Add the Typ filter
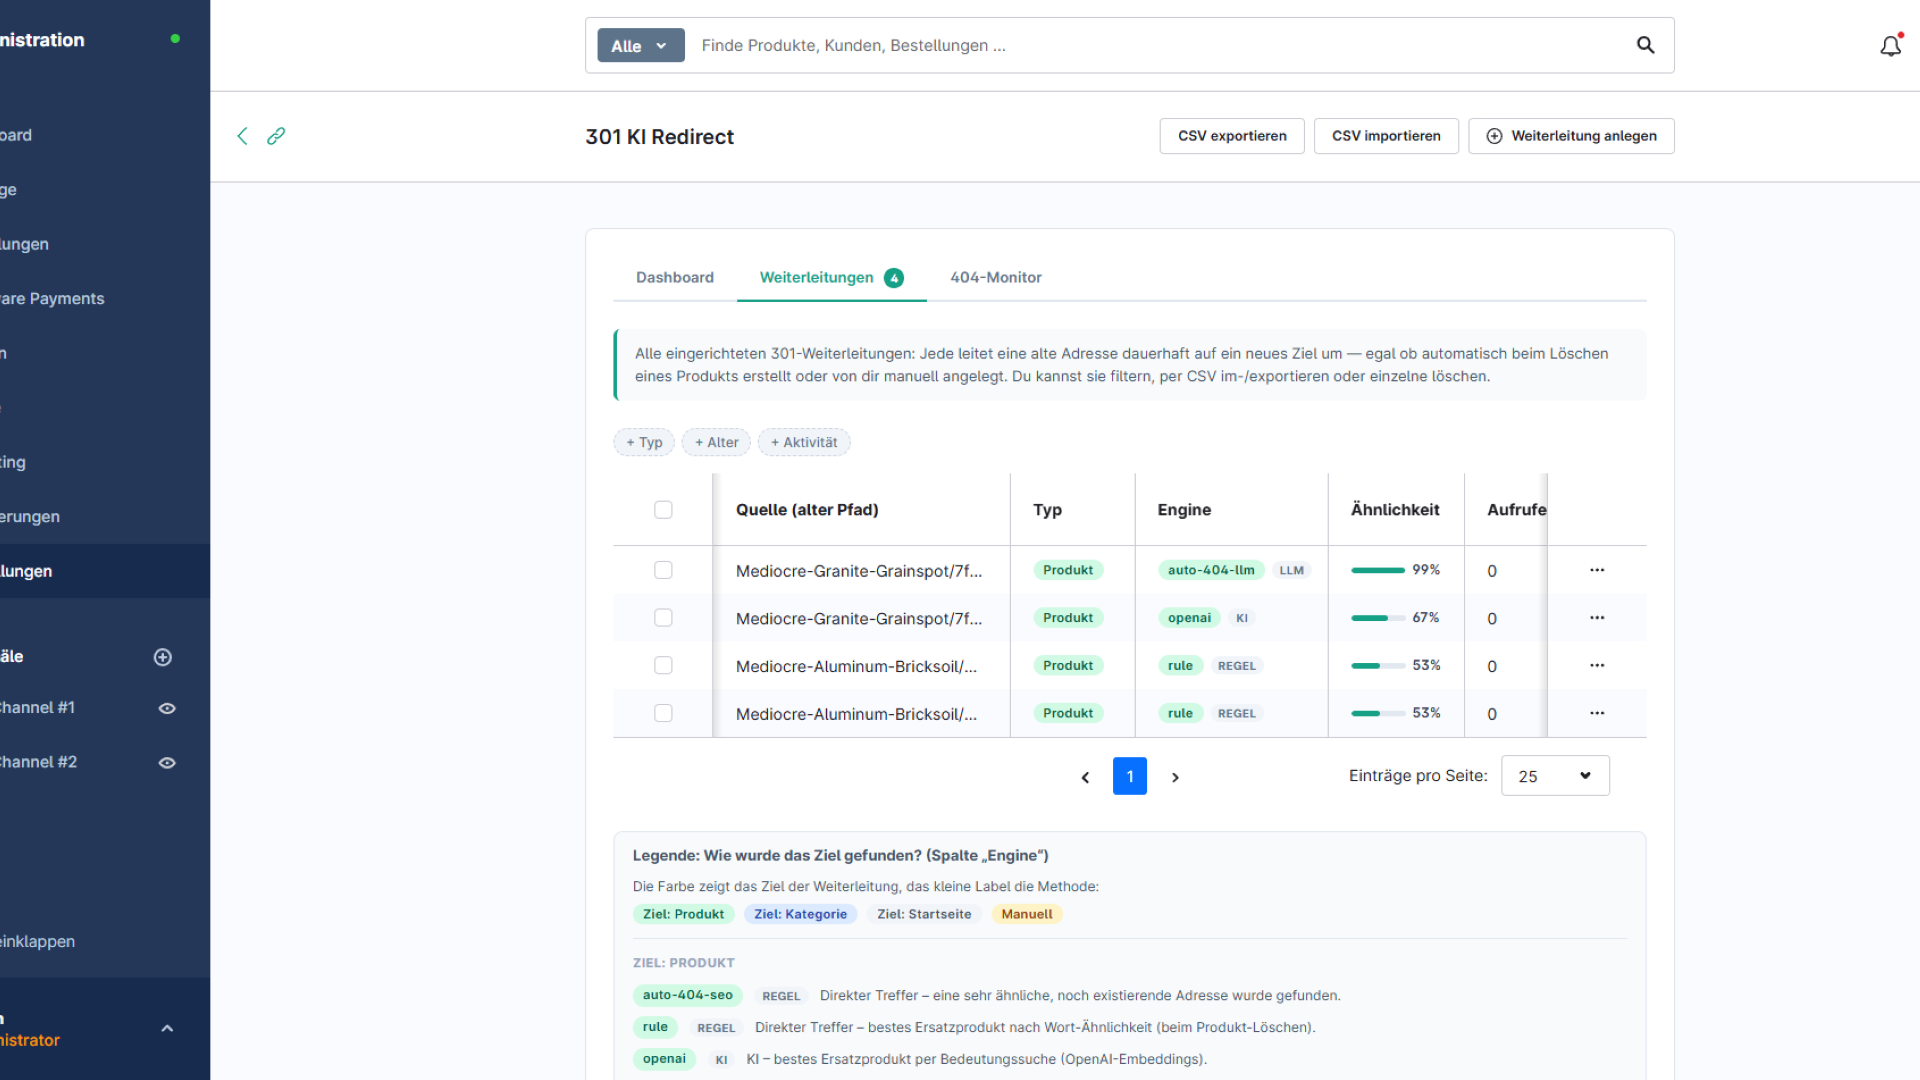This screenshot has height=1080, width=1920. pos(644,442)
